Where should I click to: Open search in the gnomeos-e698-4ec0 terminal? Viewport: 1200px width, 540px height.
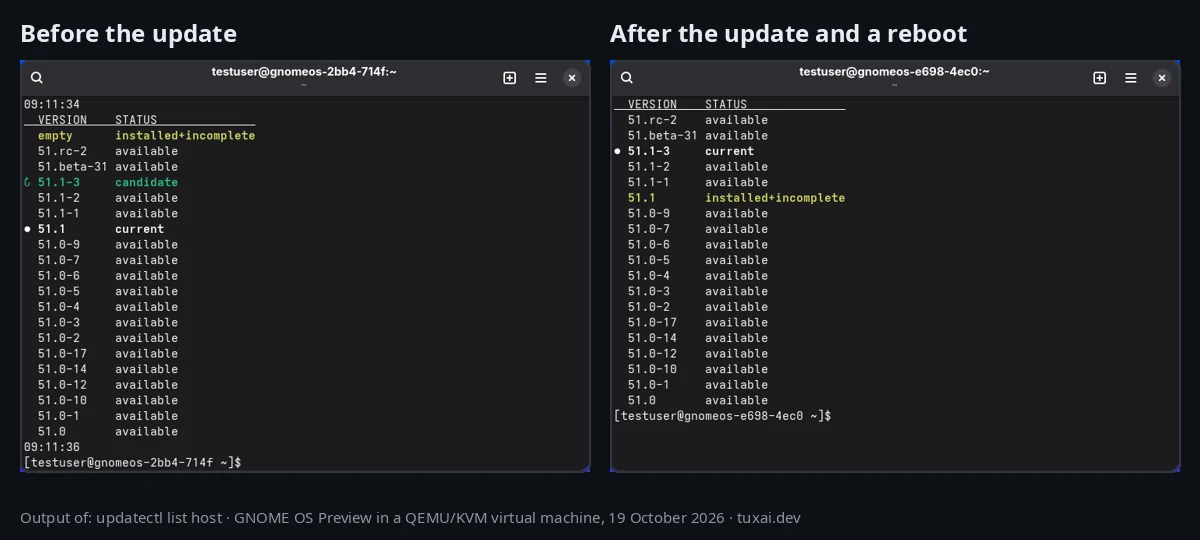tap(627, 78)
